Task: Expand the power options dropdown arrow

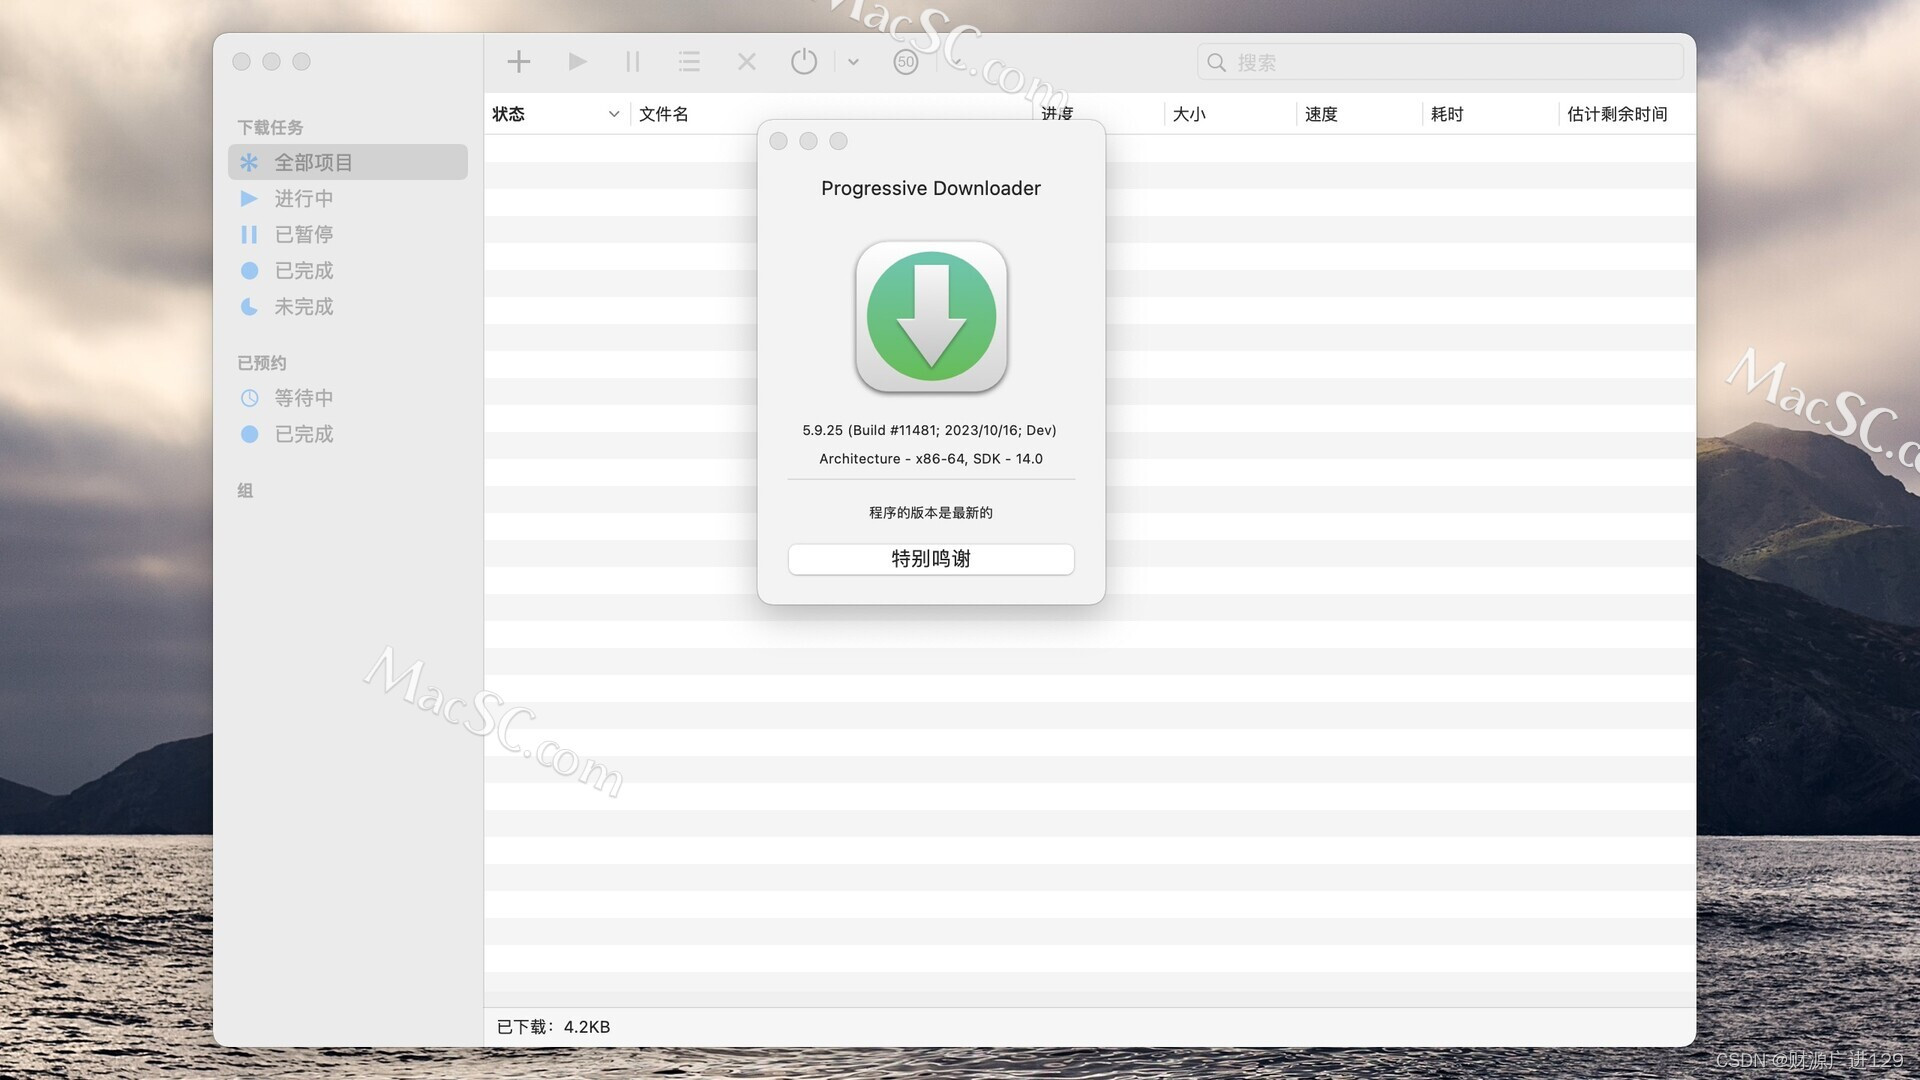Action: point(853,62)
